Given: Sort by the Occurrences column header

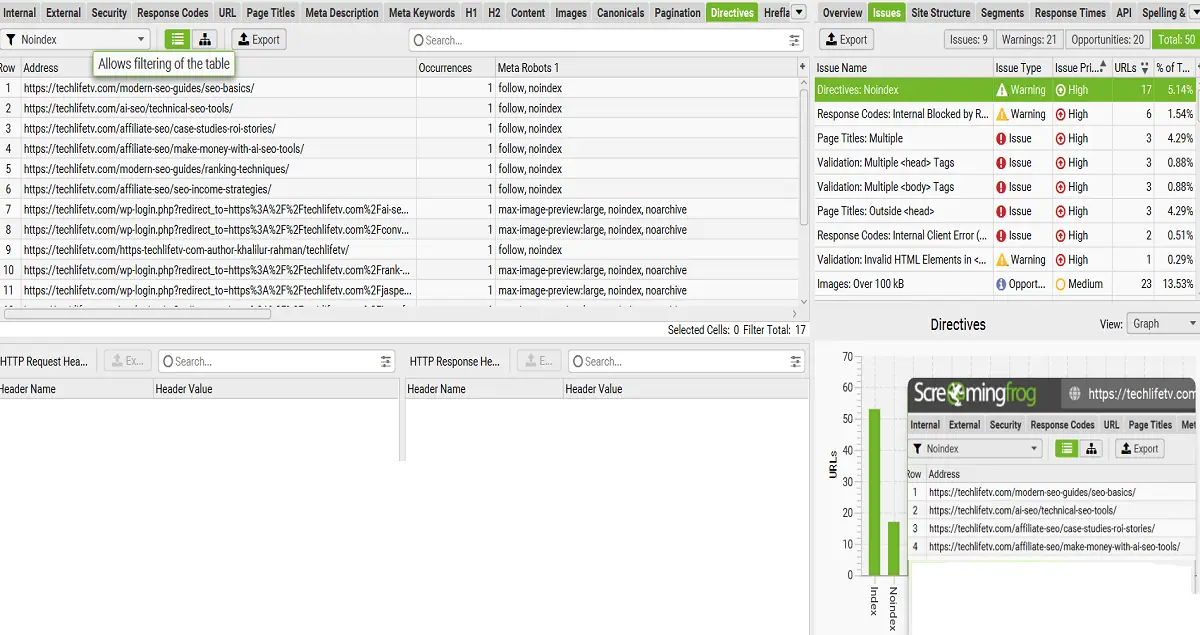Looking at the screenshot, I should (x=456, y=68).
